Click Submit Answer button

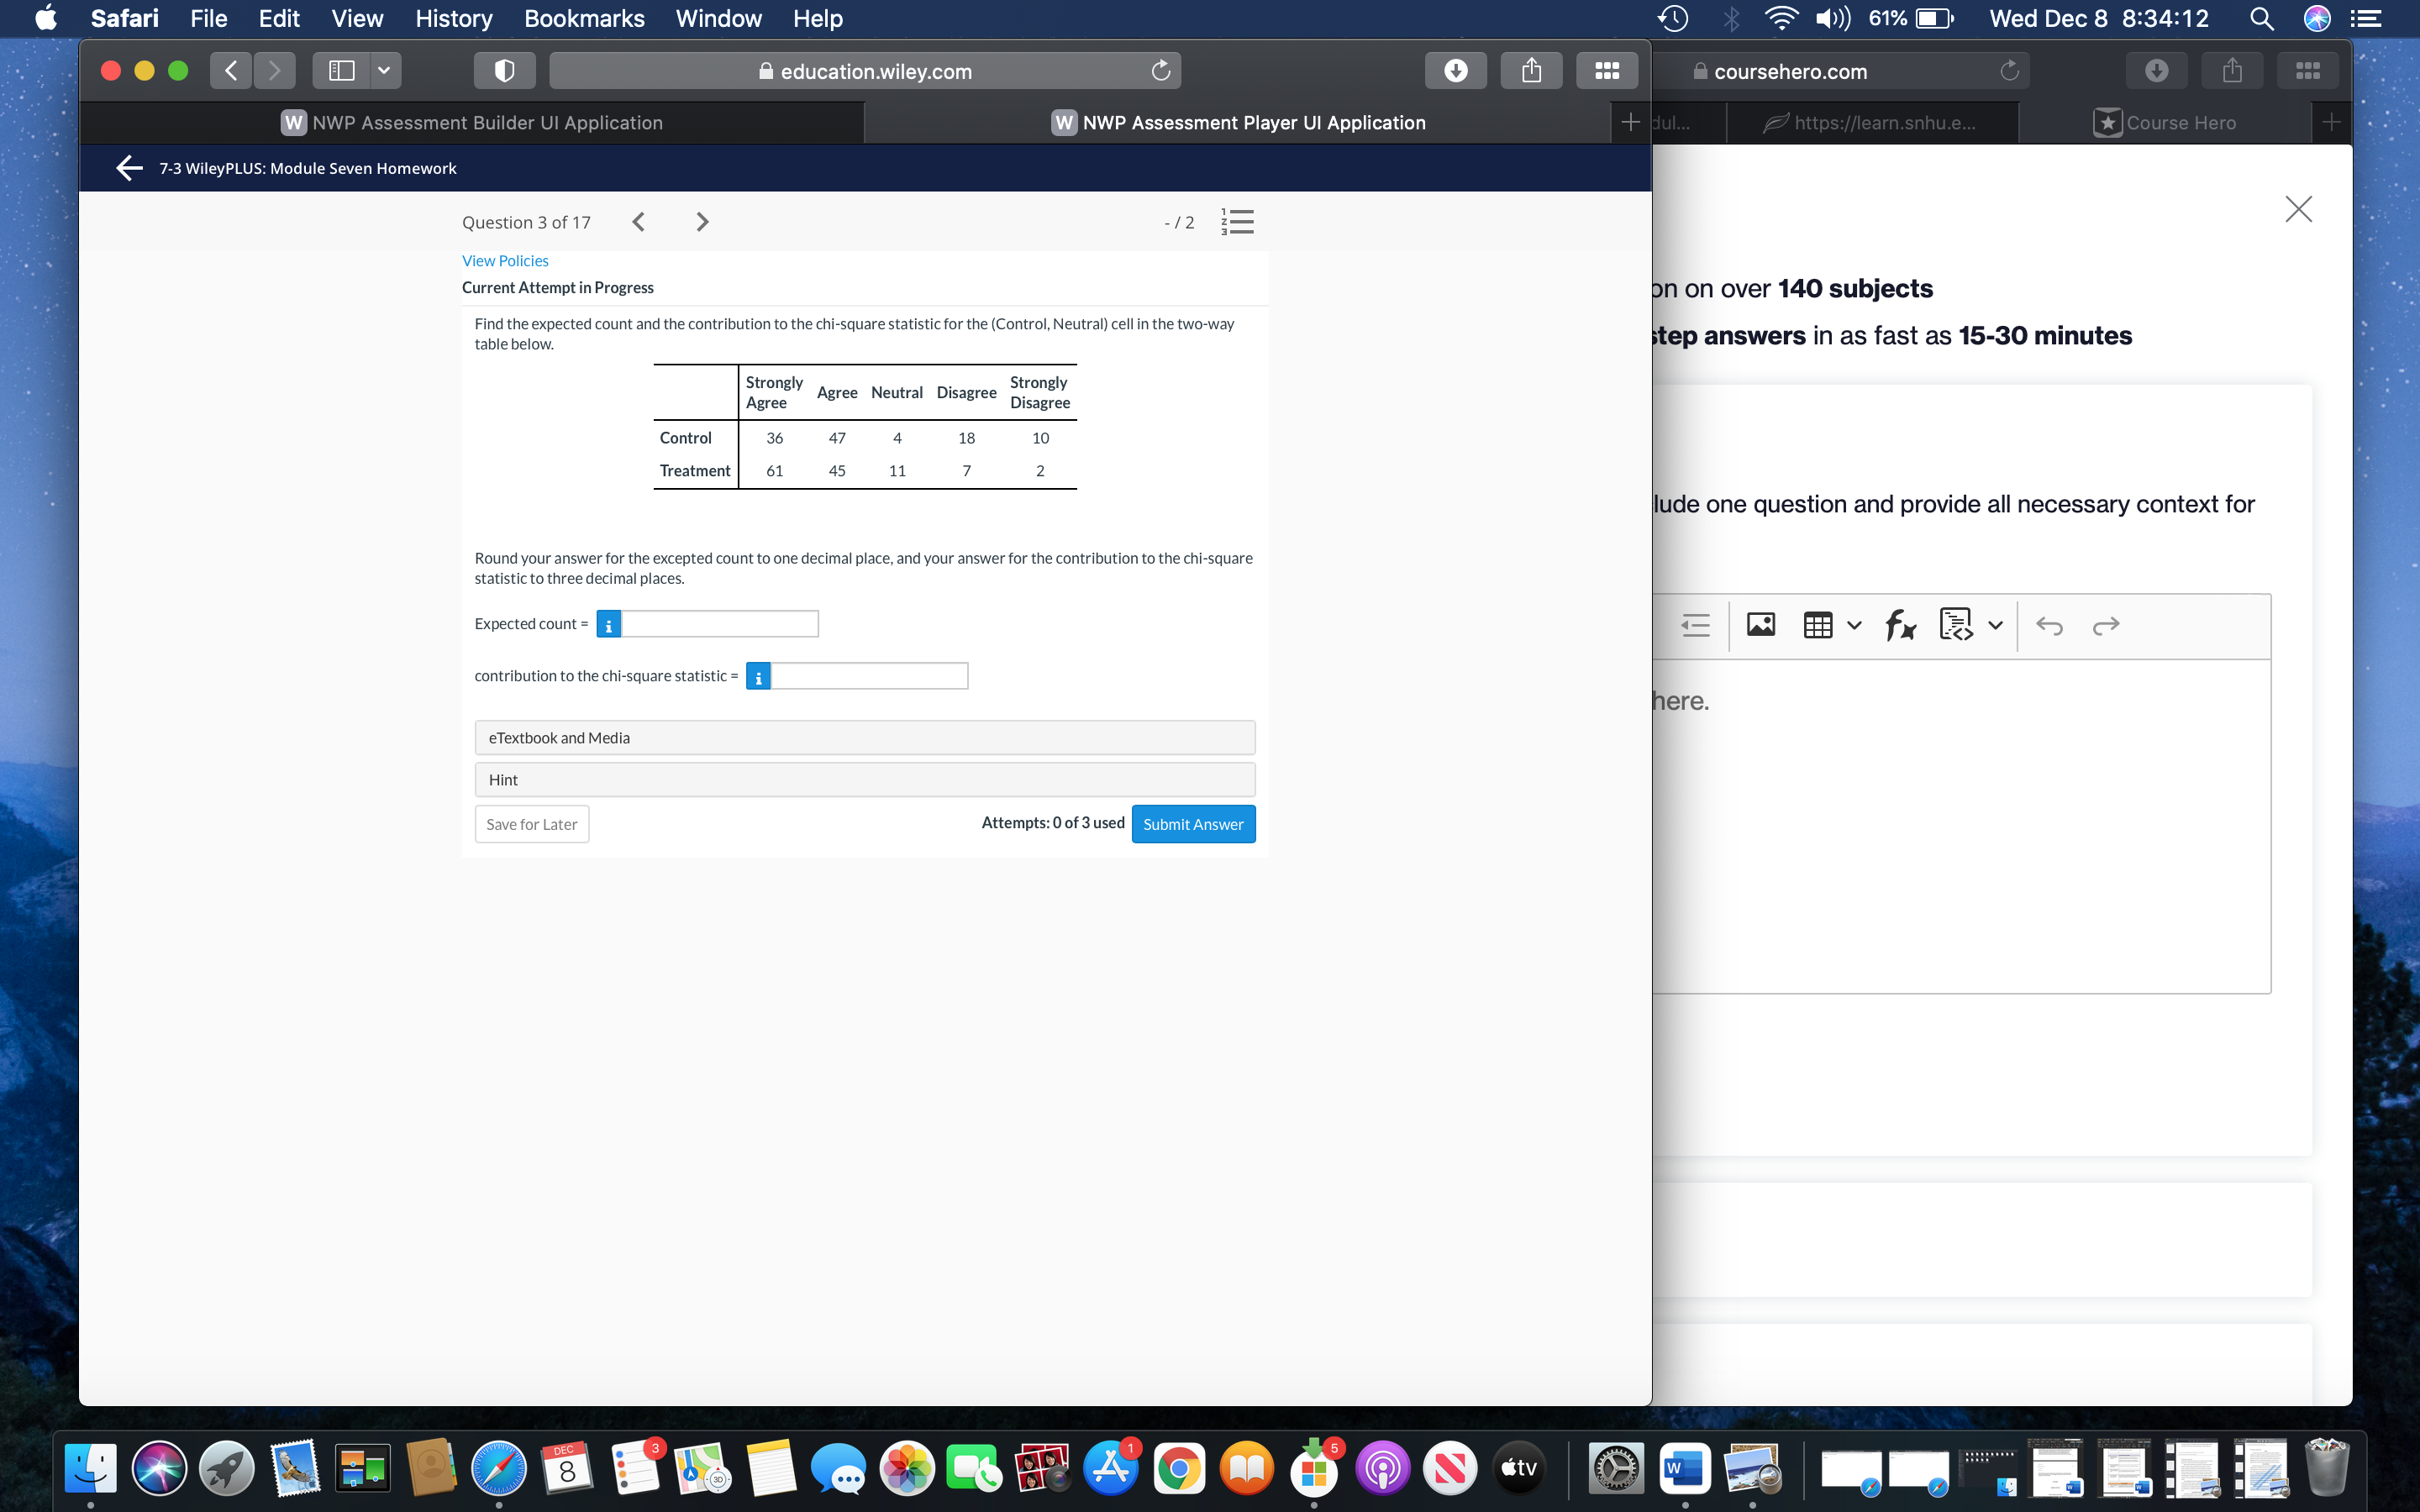tap(1192, 824)
